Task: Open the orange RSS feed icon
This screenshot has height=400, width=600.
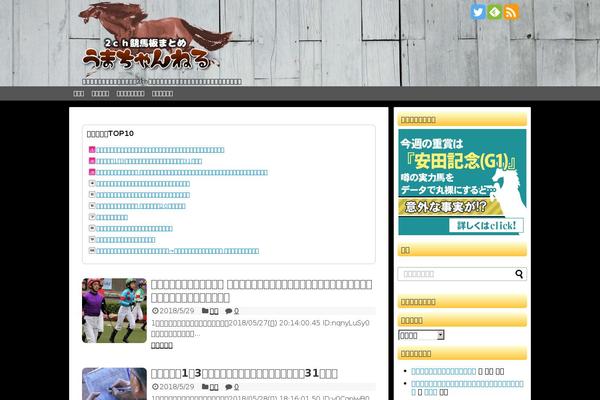Action: click(512, 12)
